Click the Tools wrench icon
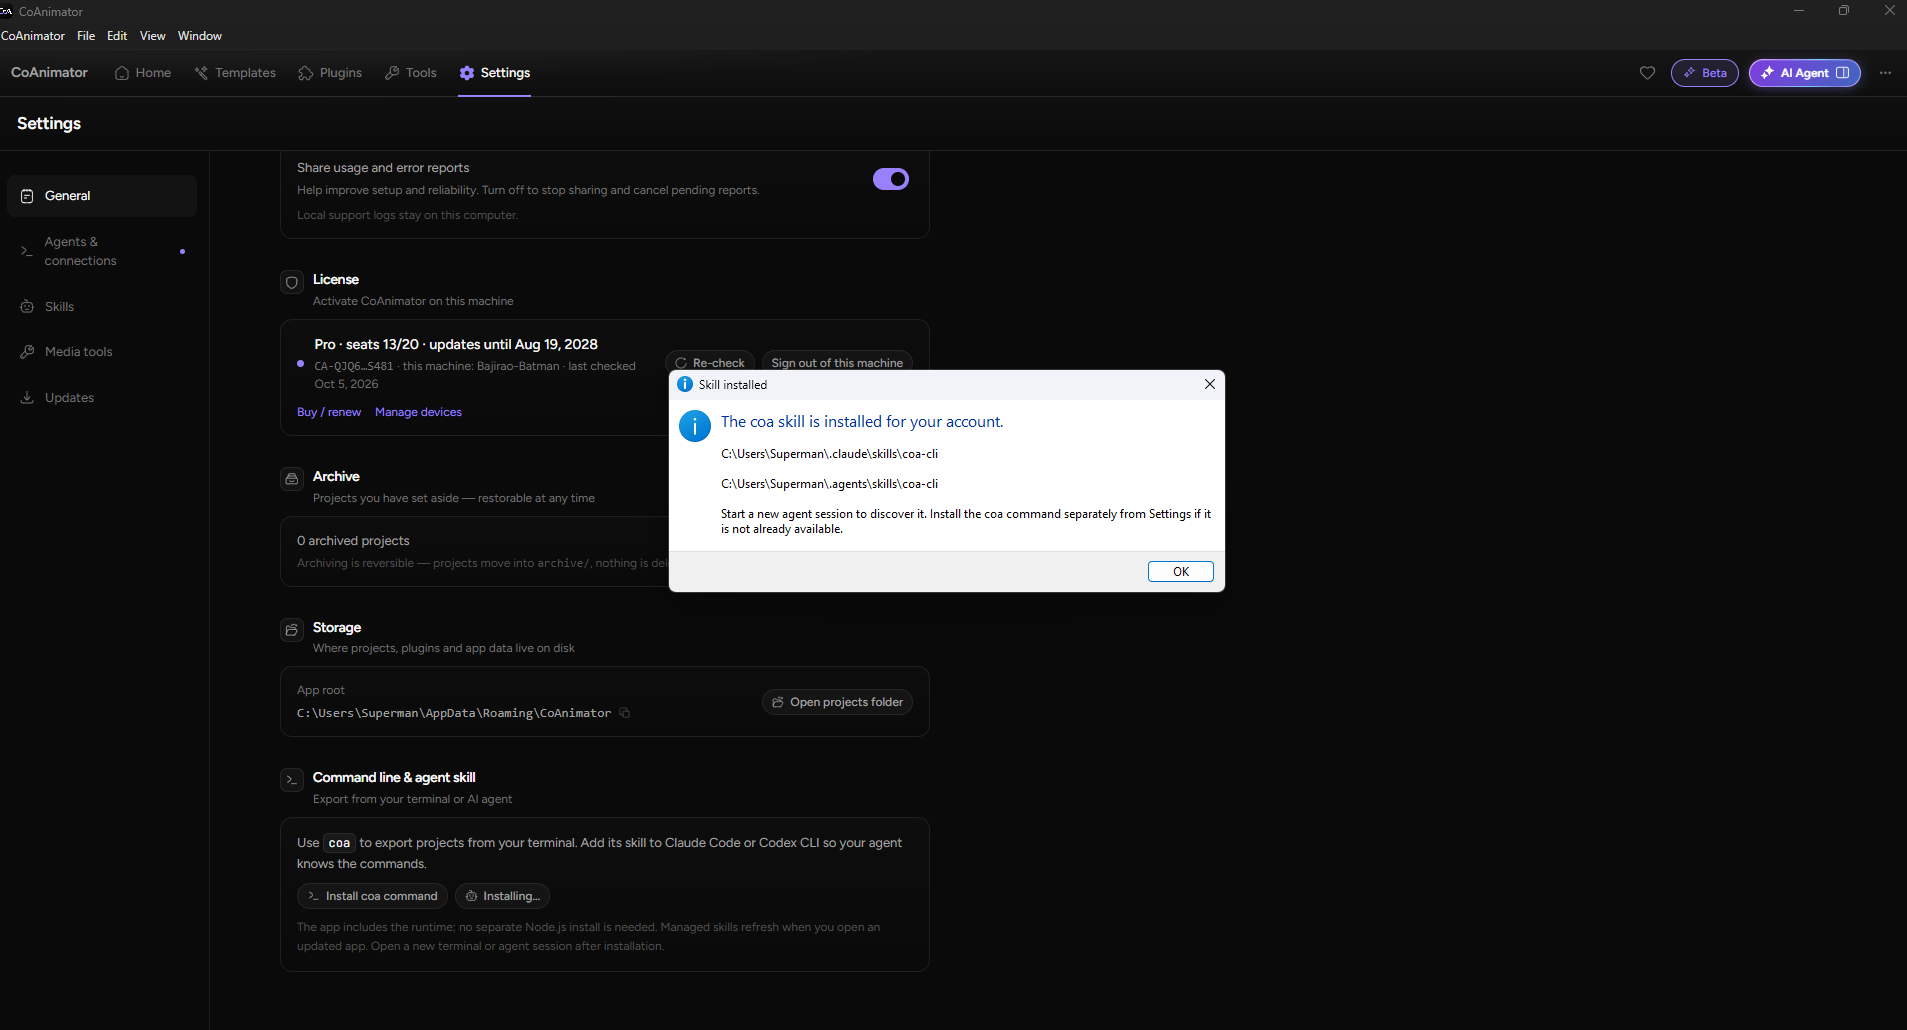1907x1030 pixels. 392,73
